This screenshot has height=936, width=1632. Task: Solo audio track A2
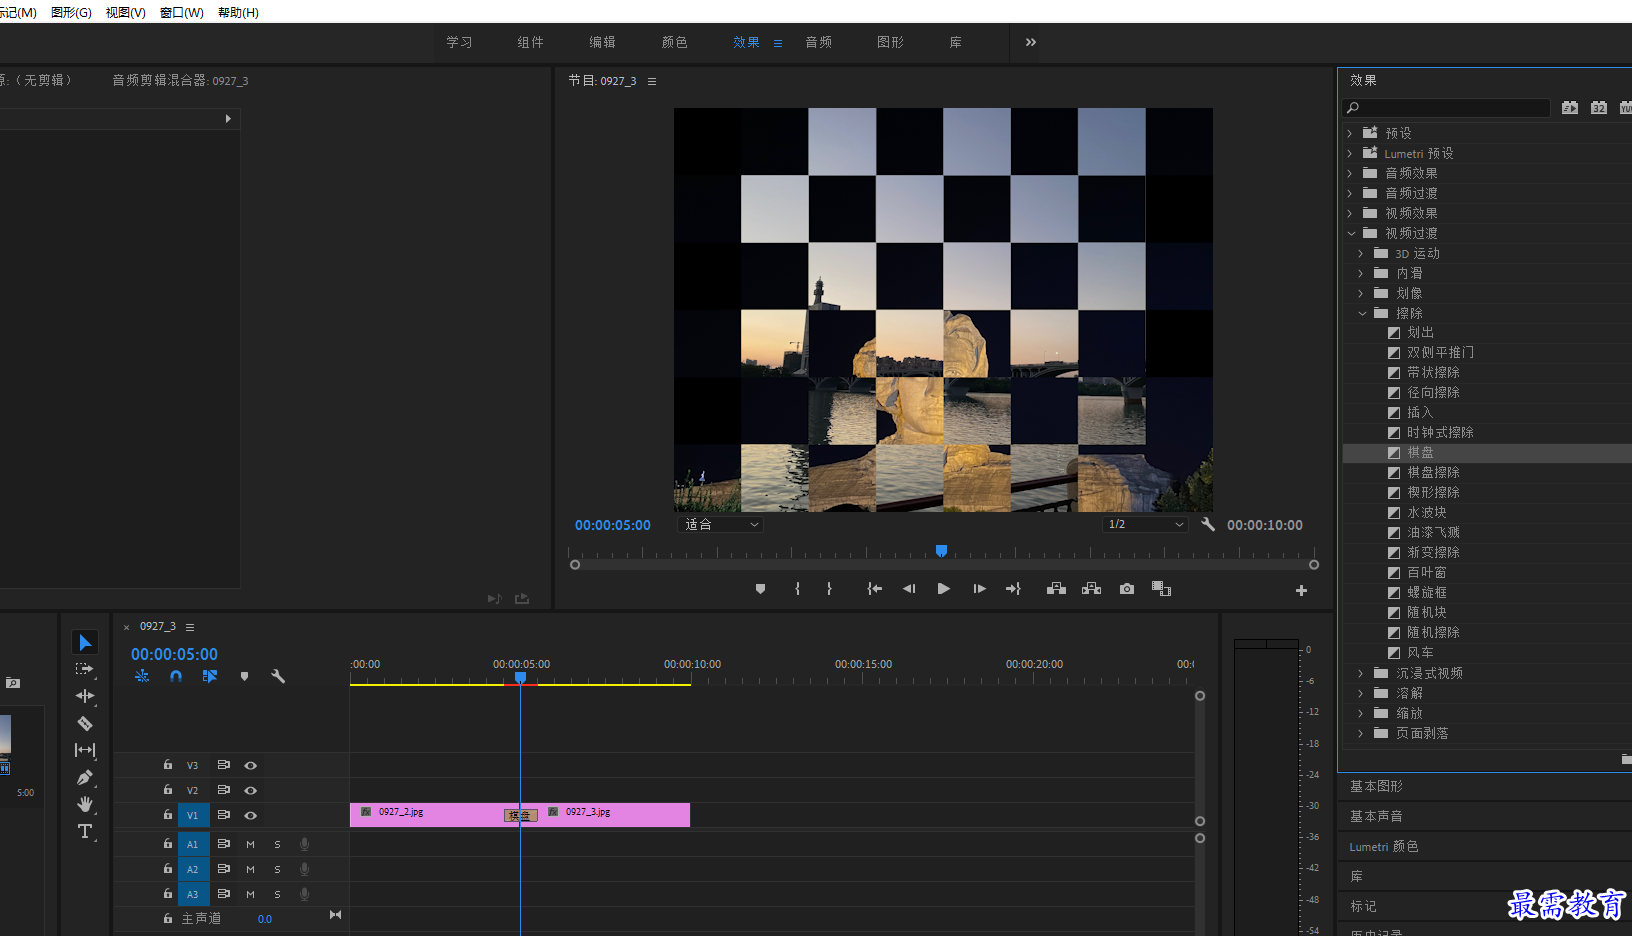point(277,869)
